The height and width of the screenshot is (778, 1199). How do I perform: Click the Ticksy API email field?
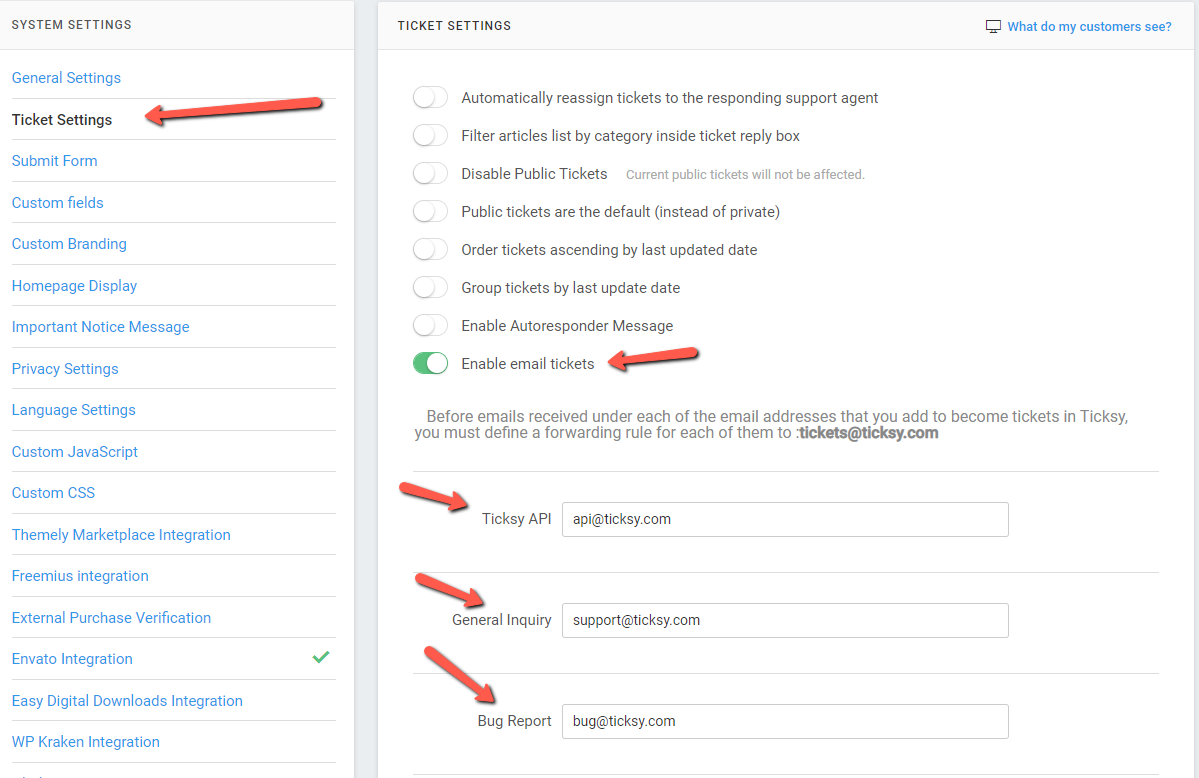point(785,519)
